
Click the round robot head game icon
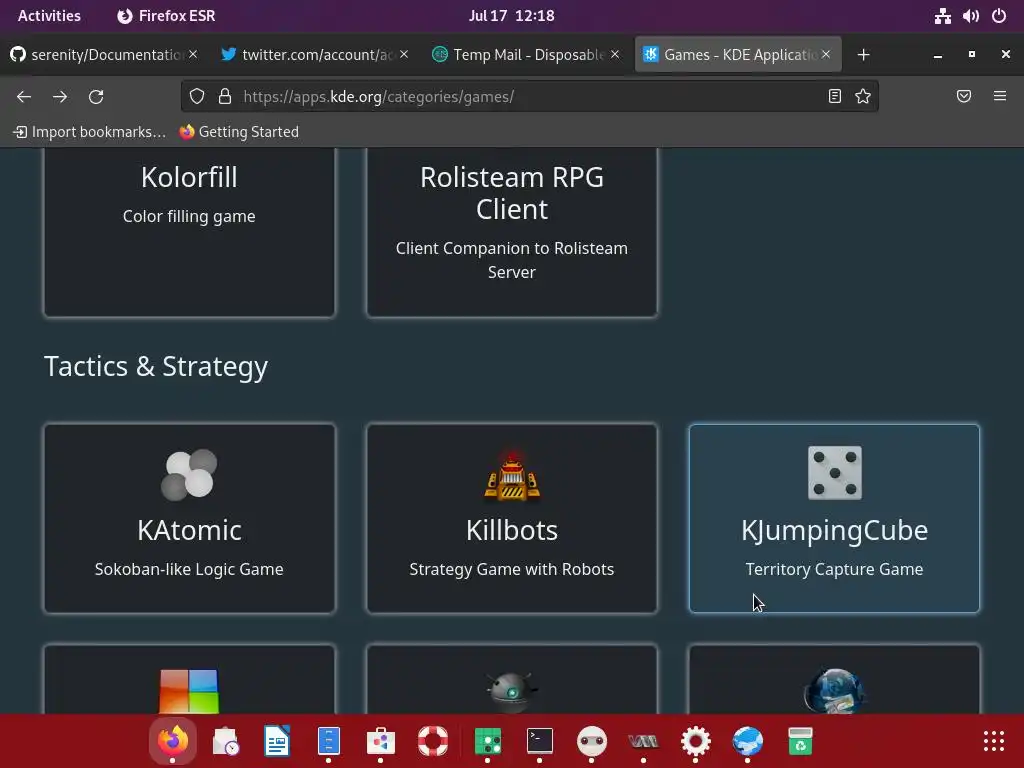point(512,692)
